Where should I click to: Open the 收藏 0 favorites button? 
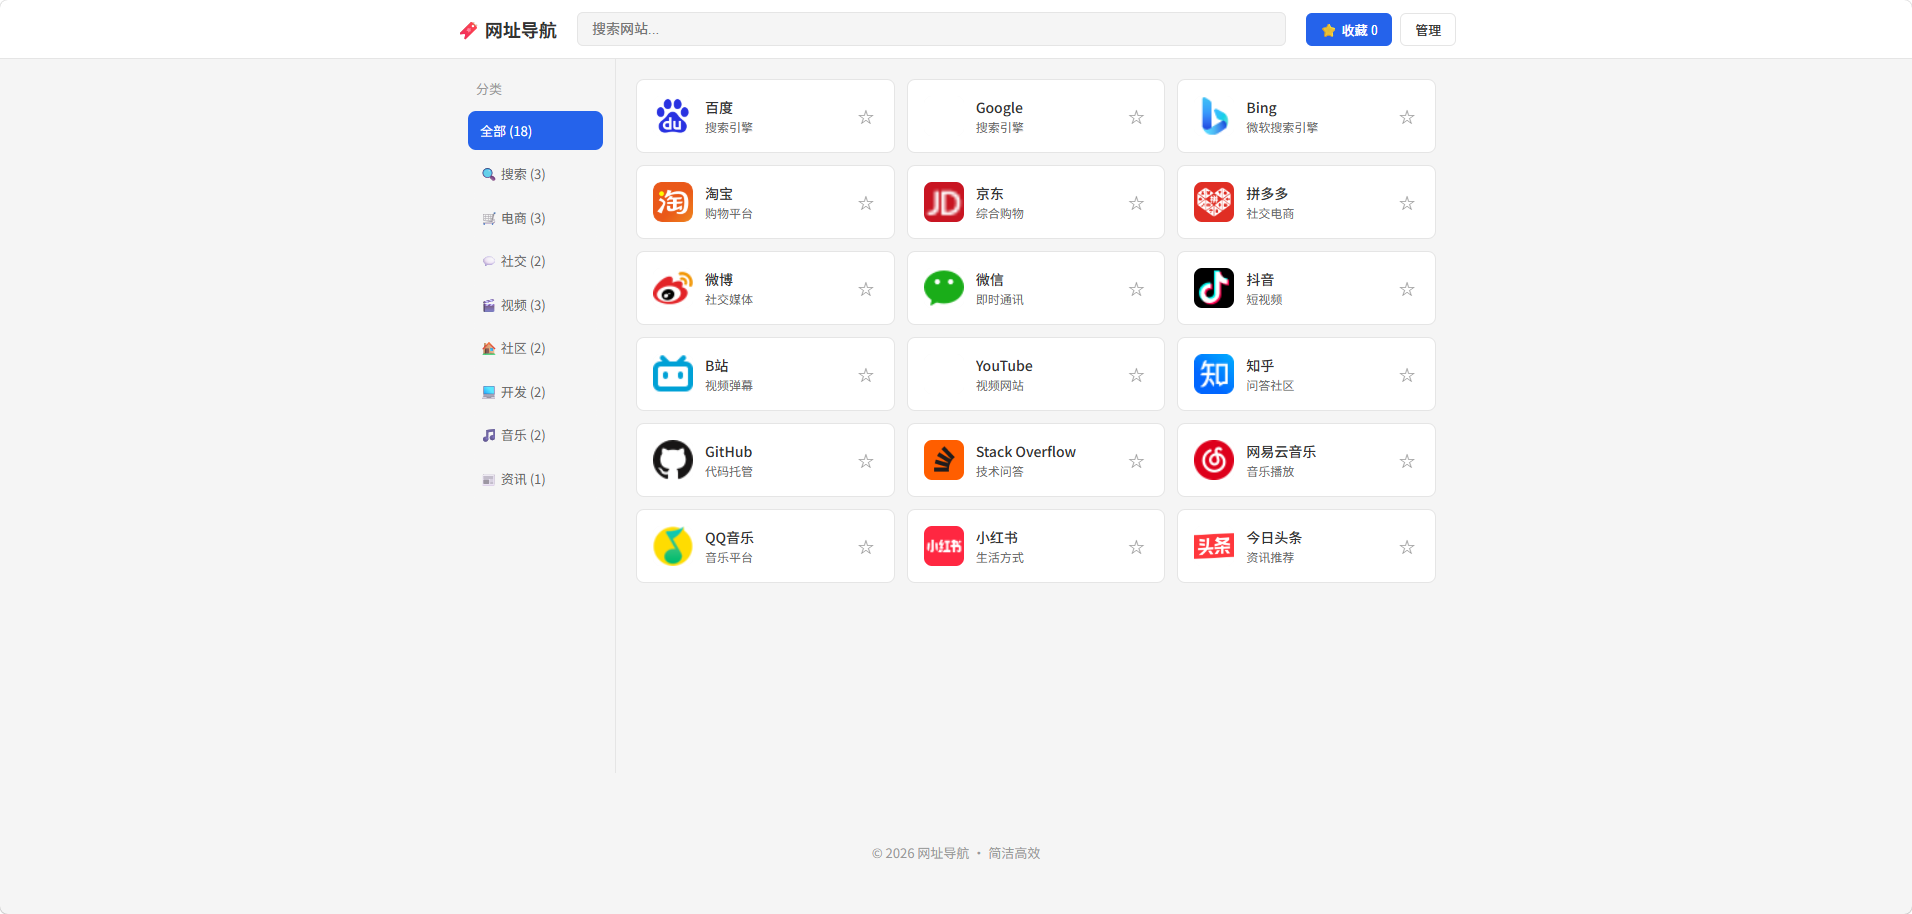click(1348, 30)
